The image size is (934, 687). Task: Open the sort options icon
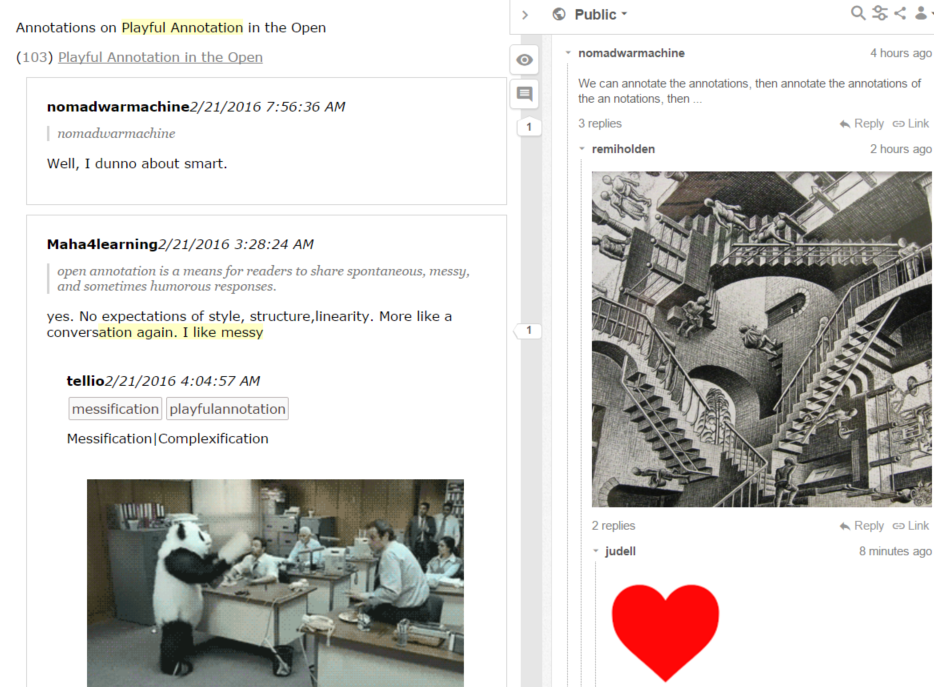[x=880, y=13]
